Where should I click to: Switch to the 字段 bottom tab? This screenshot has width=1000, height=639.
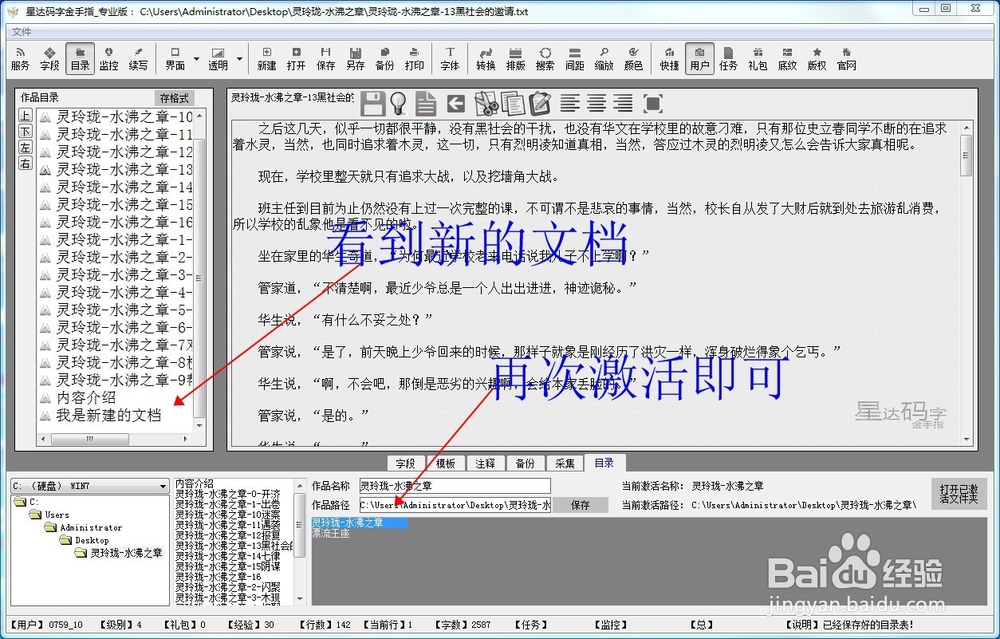[406, 464]
